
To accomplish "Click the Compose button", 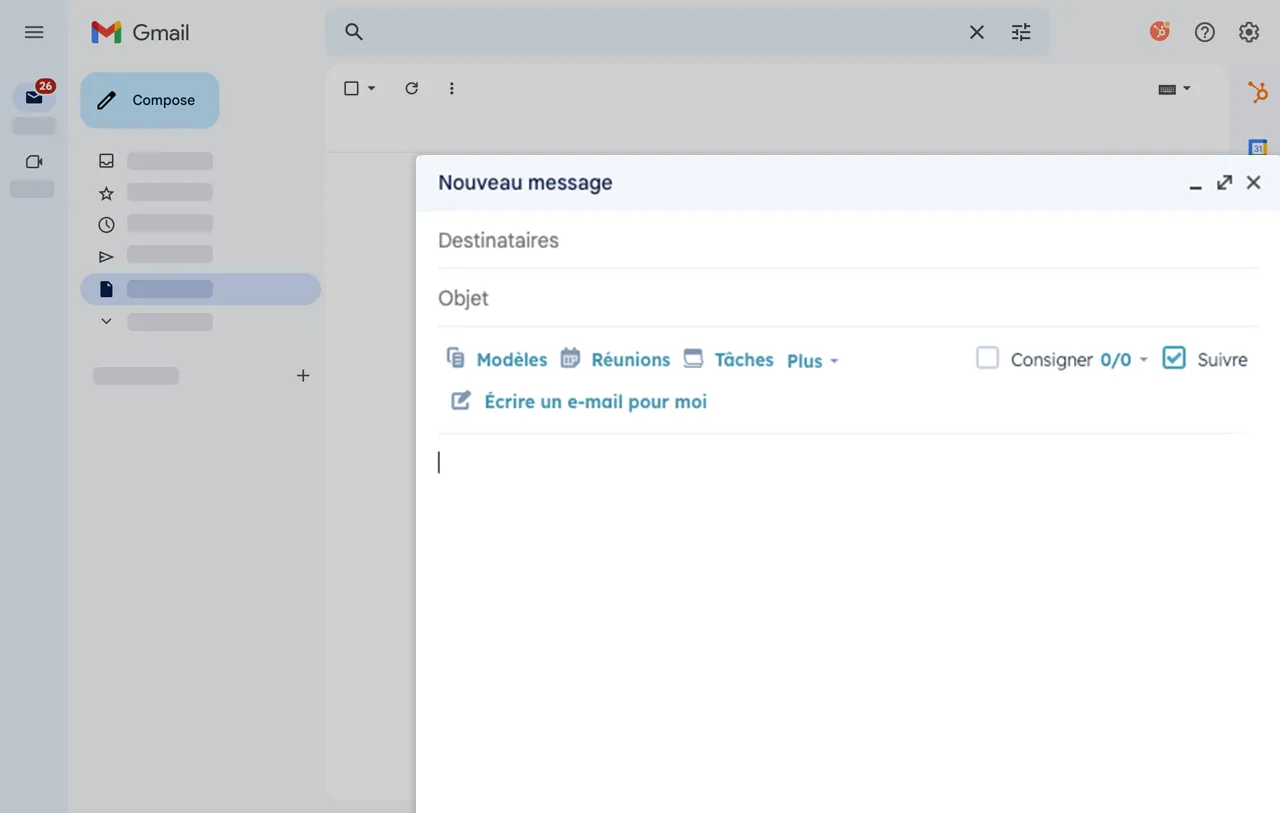I will point(150,100).
